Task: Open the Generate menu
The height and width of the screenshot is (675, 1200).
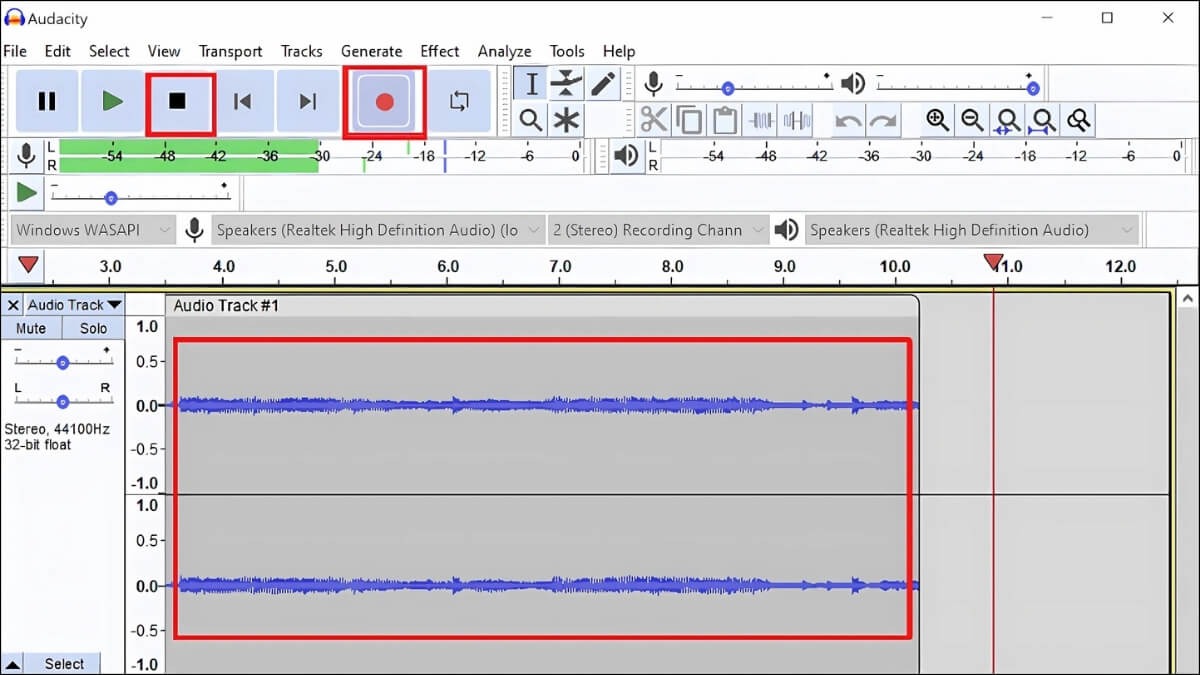Action: tap(371, 51)
